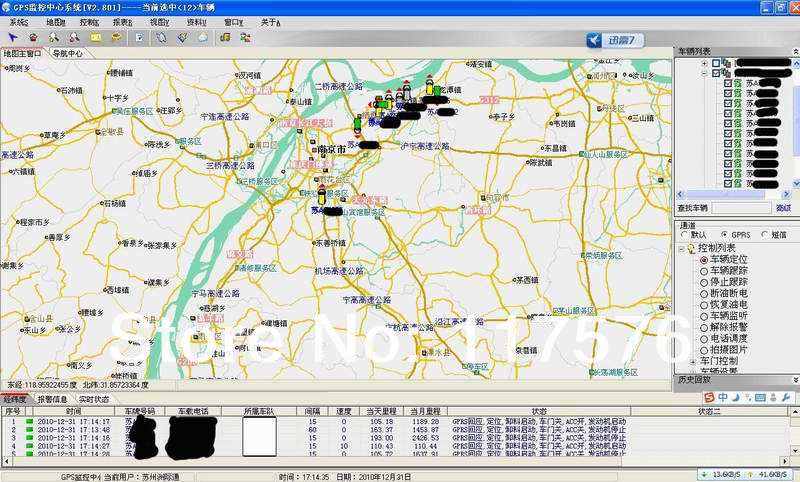
Task: Click the yellow building toolbar icon
Action: (225, 37)
